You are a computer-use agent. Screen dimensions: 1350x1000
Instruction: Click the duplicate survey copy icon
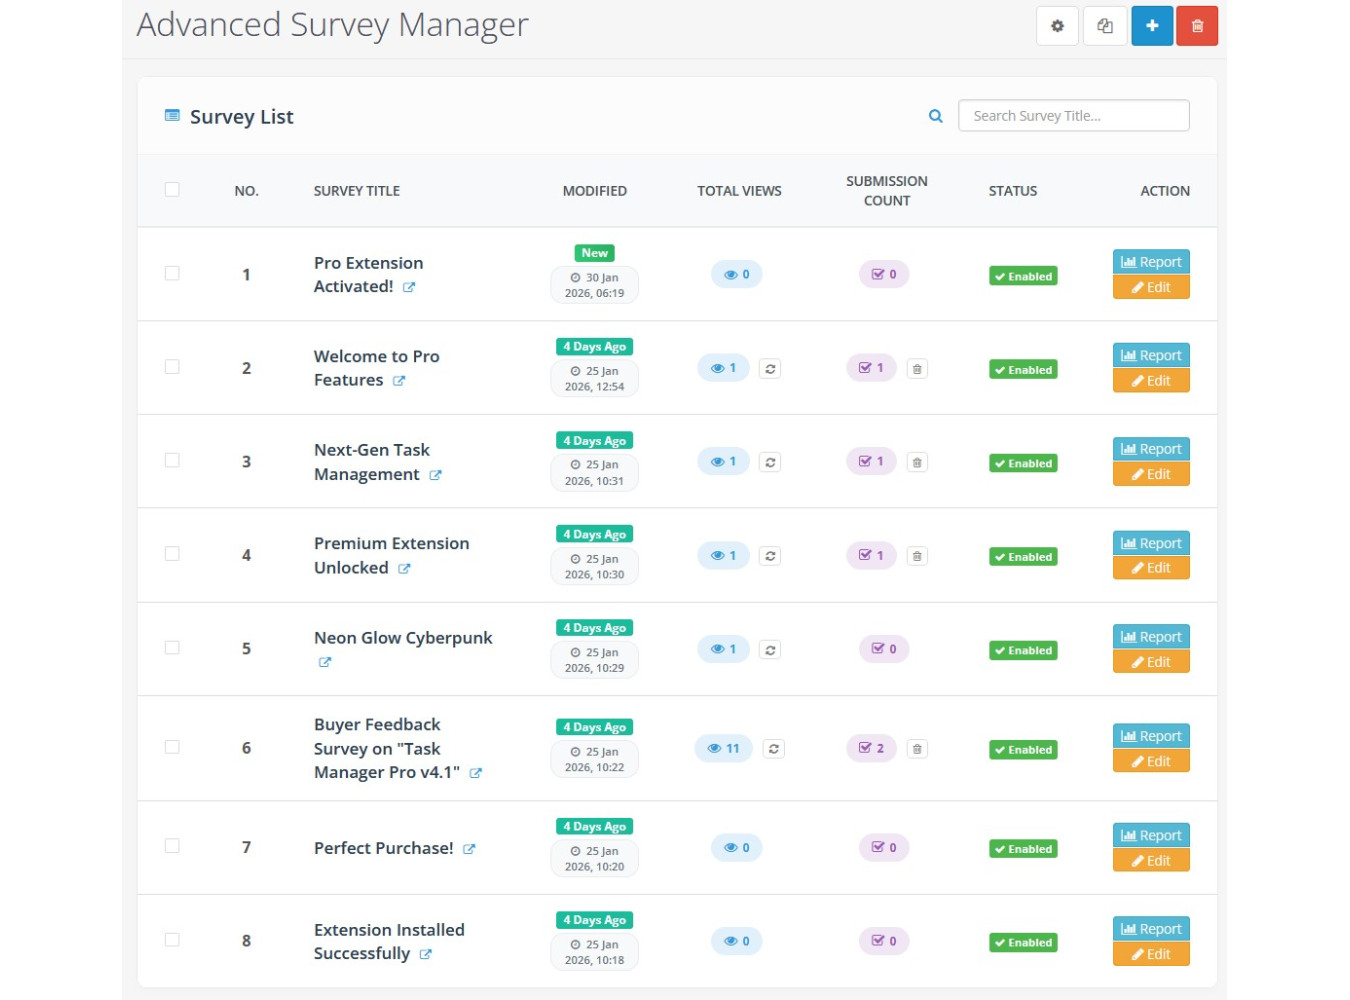pos(1105,26)
